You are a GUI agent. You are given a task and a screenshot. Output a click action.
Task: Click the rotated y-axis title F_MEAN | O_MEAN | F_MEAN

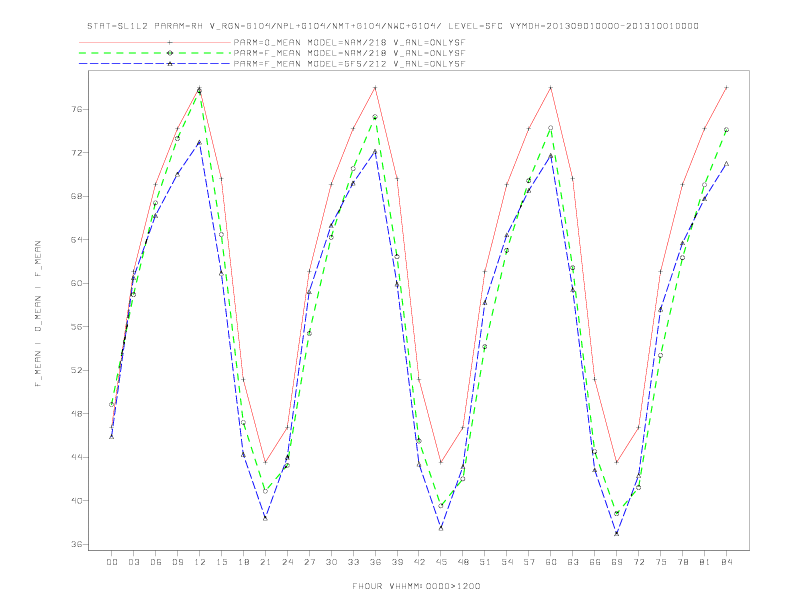click(38, 314)
